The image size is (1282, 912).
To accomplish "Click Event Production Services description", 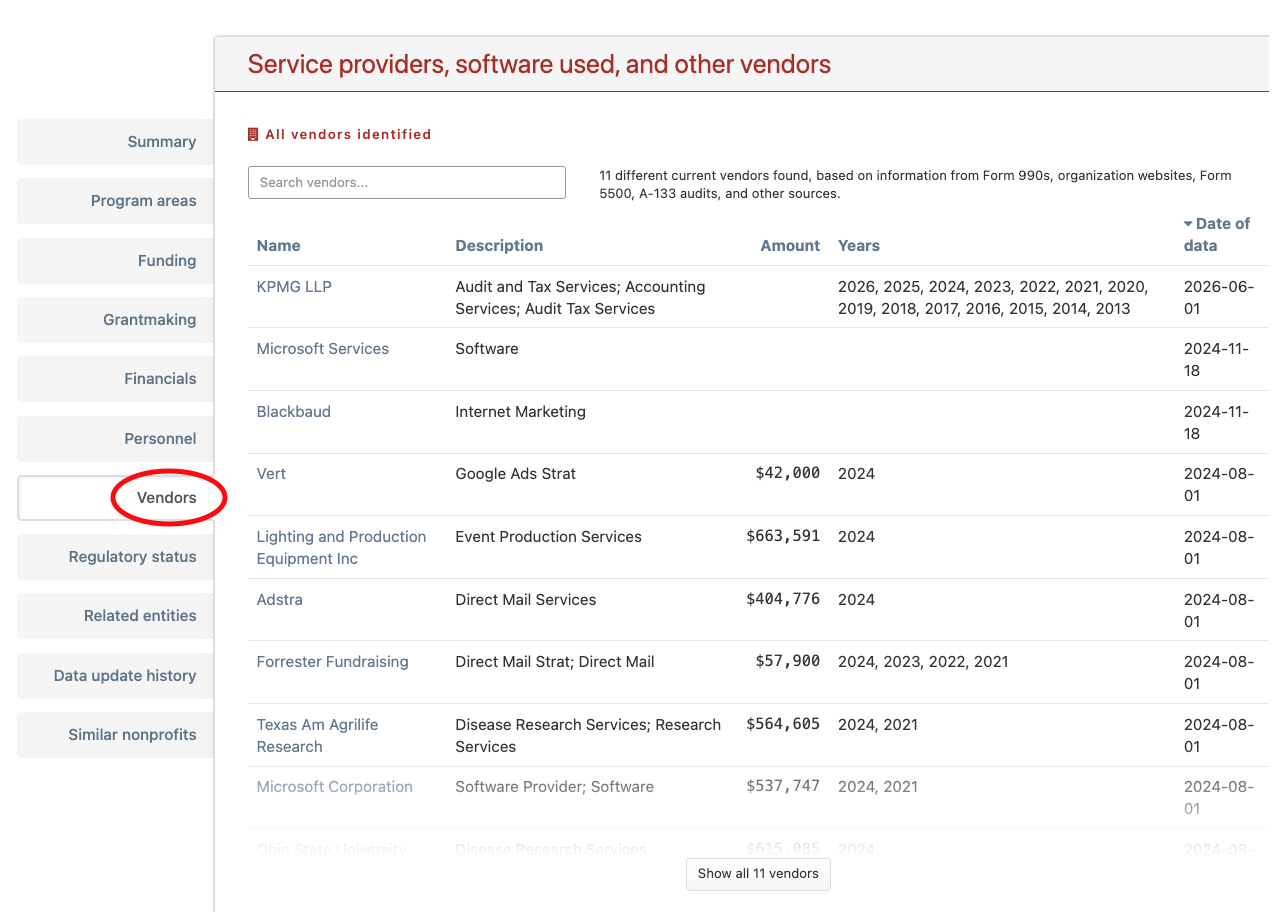I will pyautogui.click(x=549, y=537).
